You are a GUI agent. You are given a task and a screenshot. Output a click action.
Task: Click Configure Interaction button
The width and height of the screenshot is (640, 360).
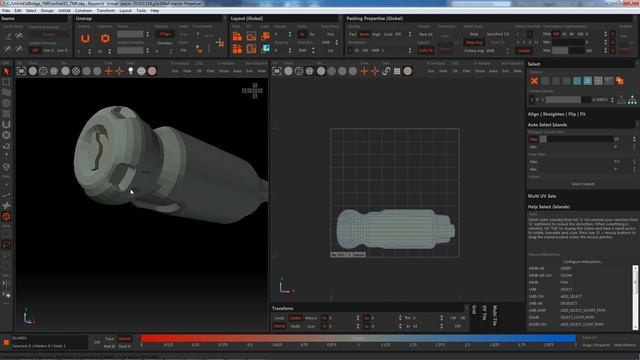583,262
